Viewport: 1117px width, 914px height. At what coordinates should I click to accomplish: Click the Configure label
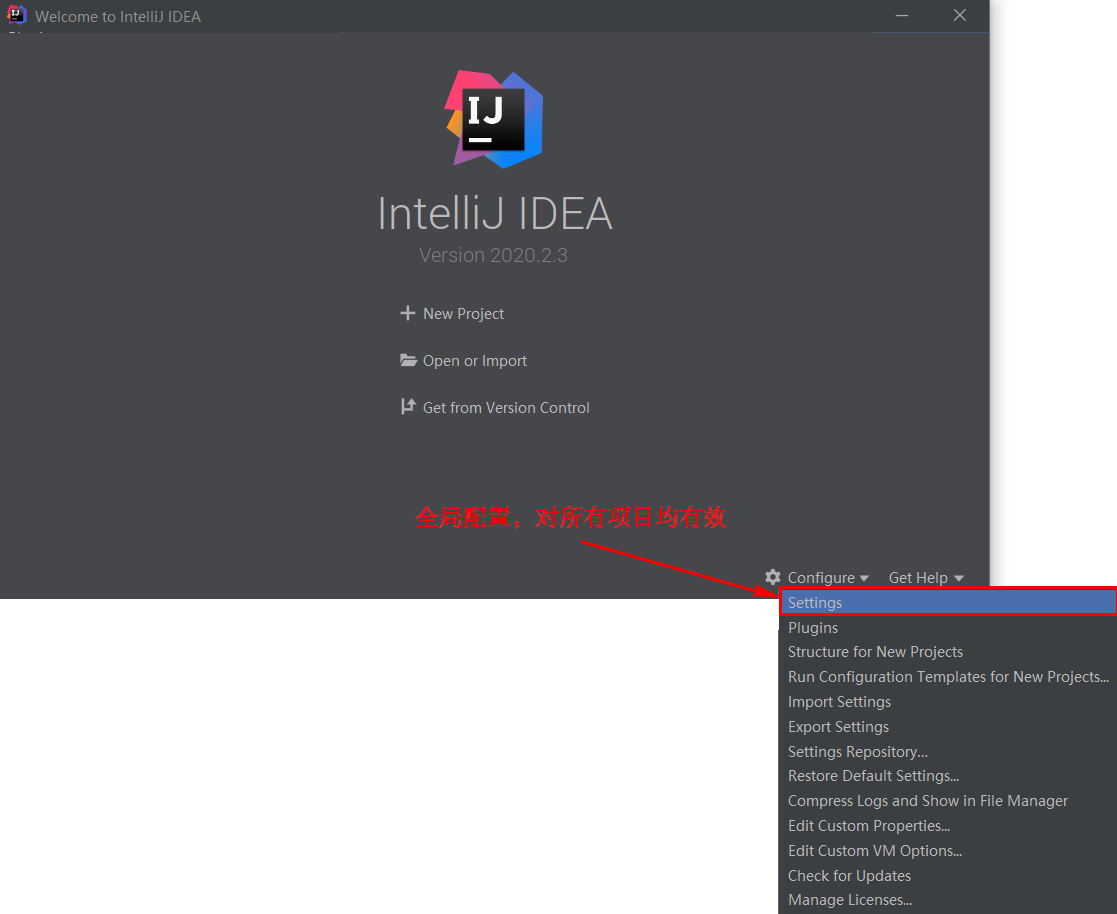pos(821,578)
